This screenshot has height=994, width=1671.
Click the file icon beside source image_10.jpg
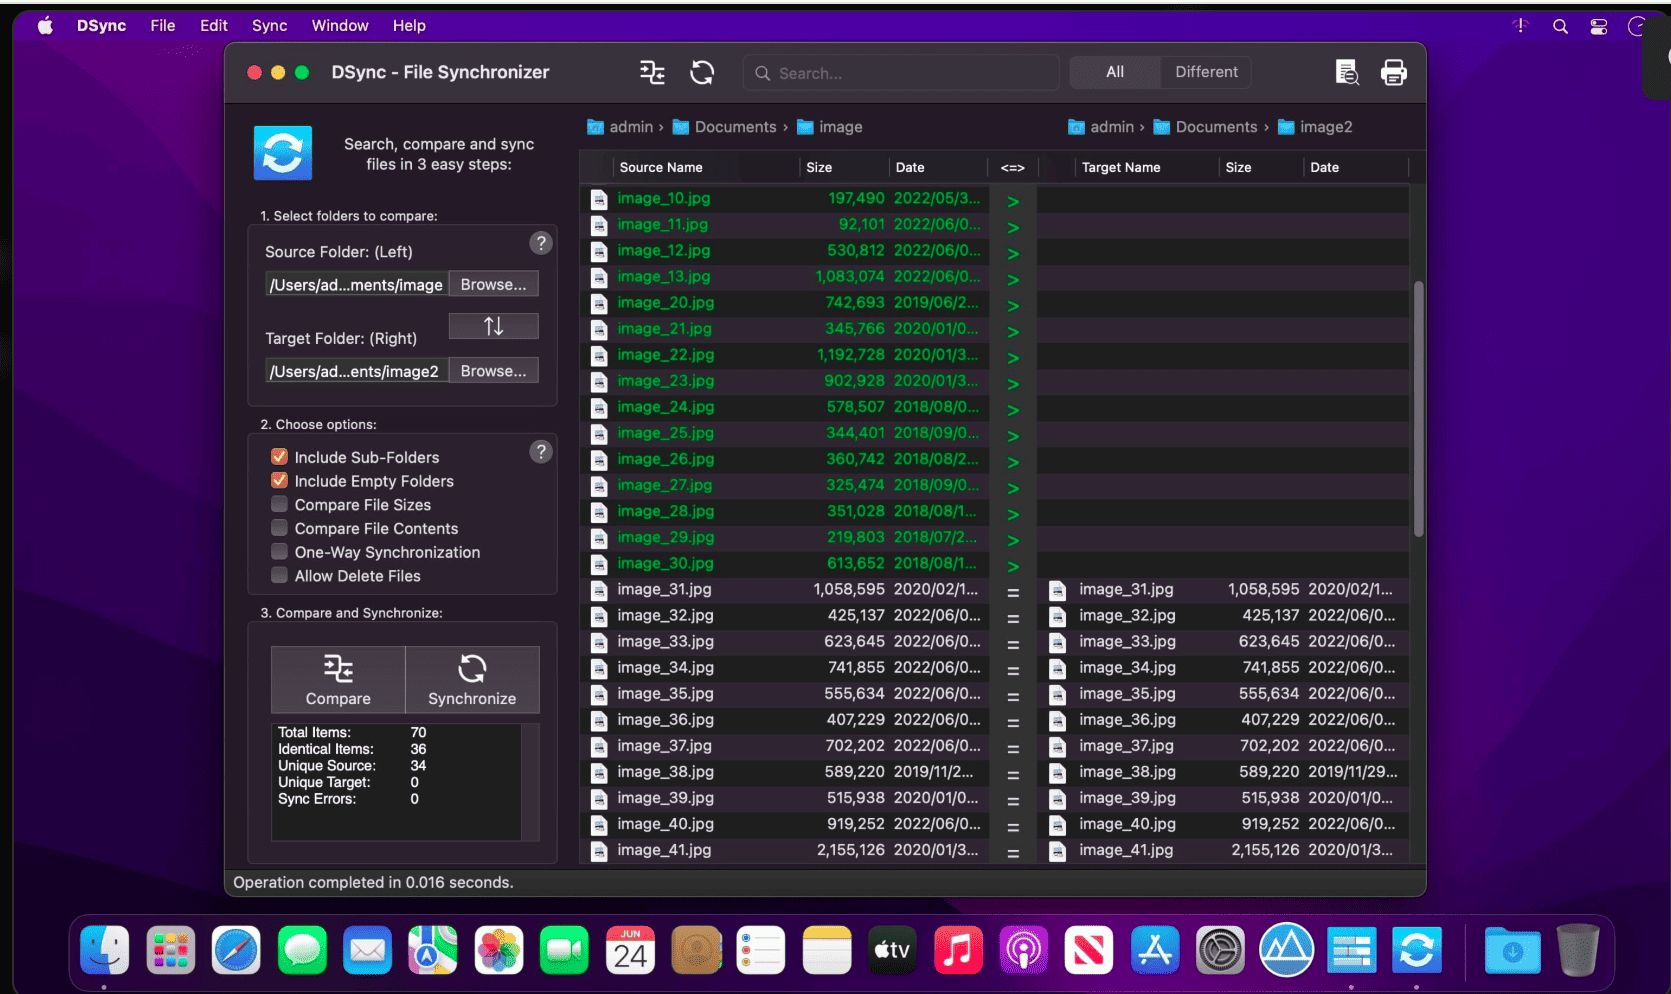(x=599, y=199)
